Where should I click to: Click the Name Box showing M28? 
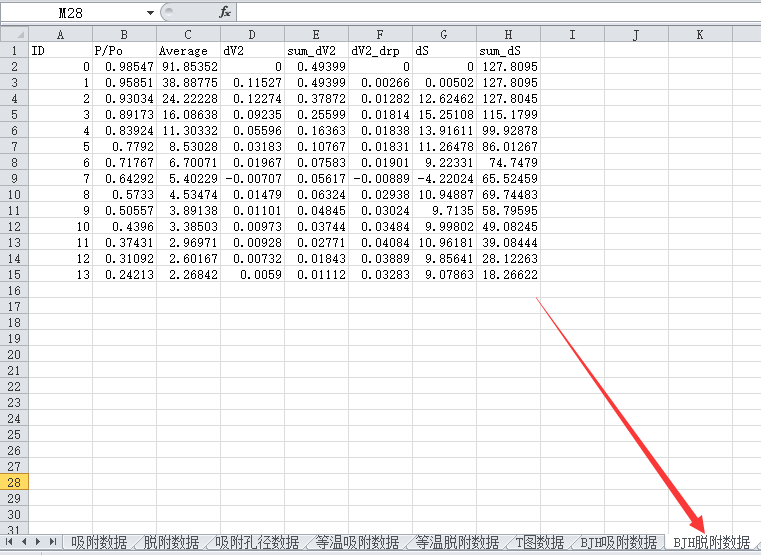(x=71, y=13)
